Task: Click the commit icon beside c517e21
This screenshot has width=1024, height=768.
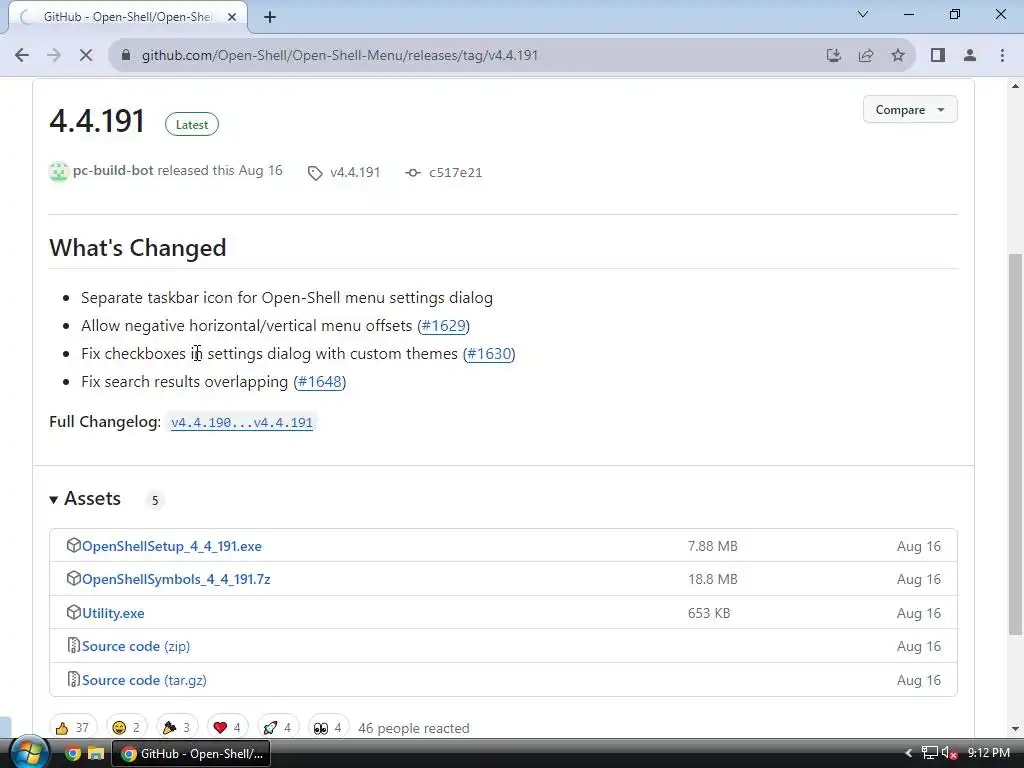Action: pos(413,173)
